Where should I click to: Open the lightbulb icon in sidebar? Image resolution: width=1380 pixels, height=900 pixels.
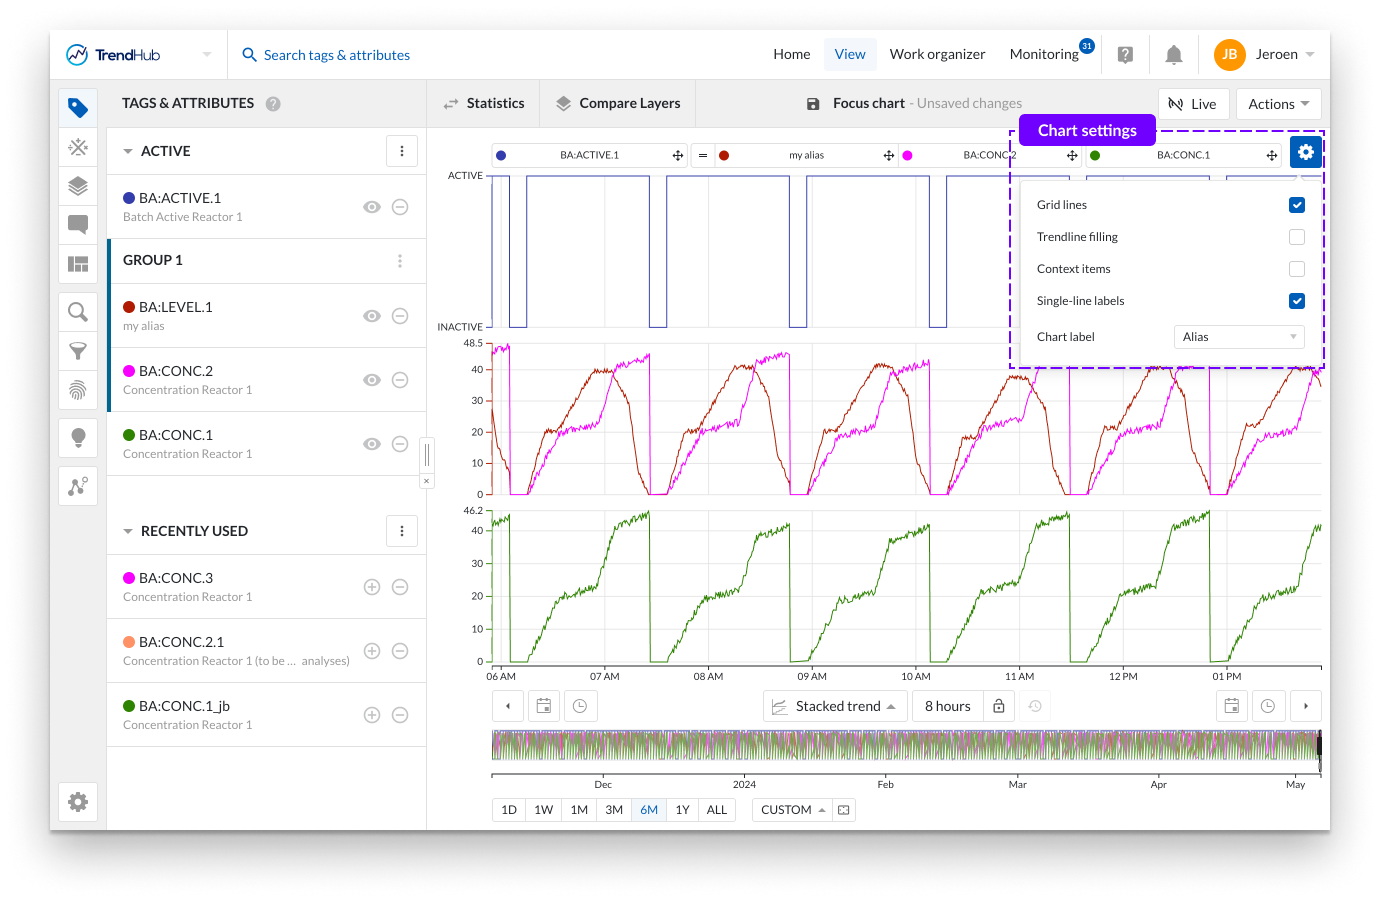tap(78, 437)
